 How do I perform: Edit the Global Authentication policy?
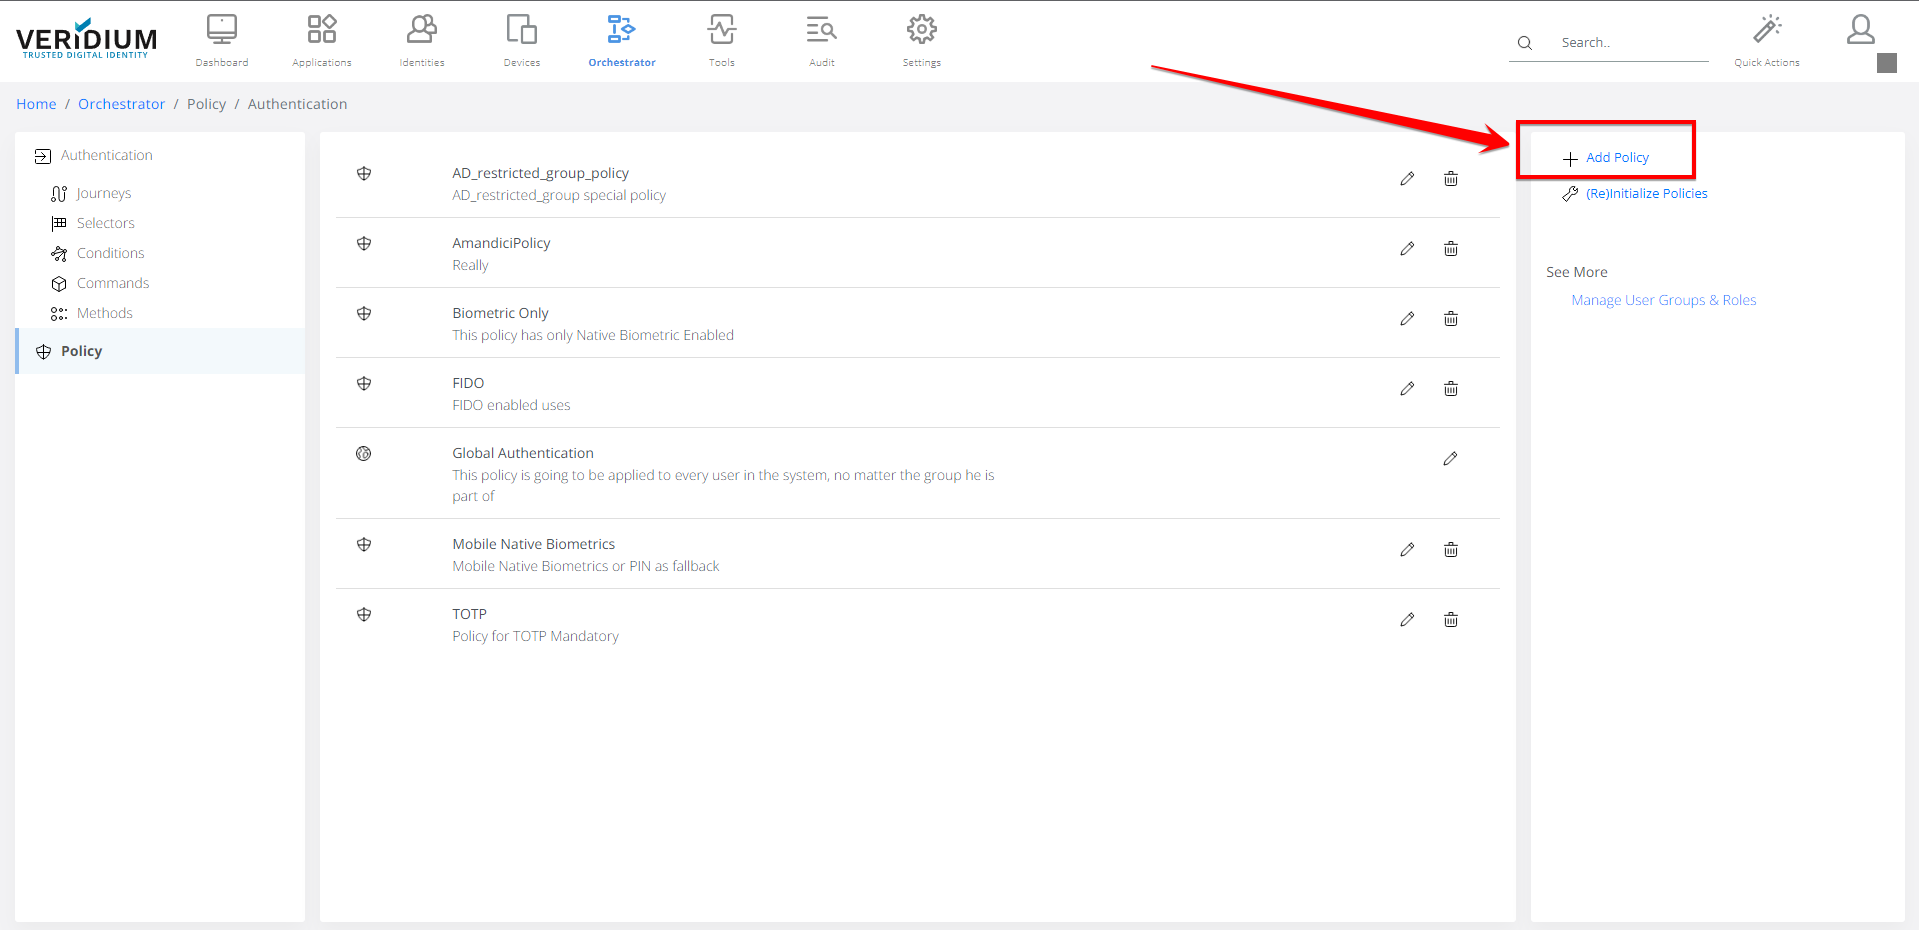[1450, 459]
